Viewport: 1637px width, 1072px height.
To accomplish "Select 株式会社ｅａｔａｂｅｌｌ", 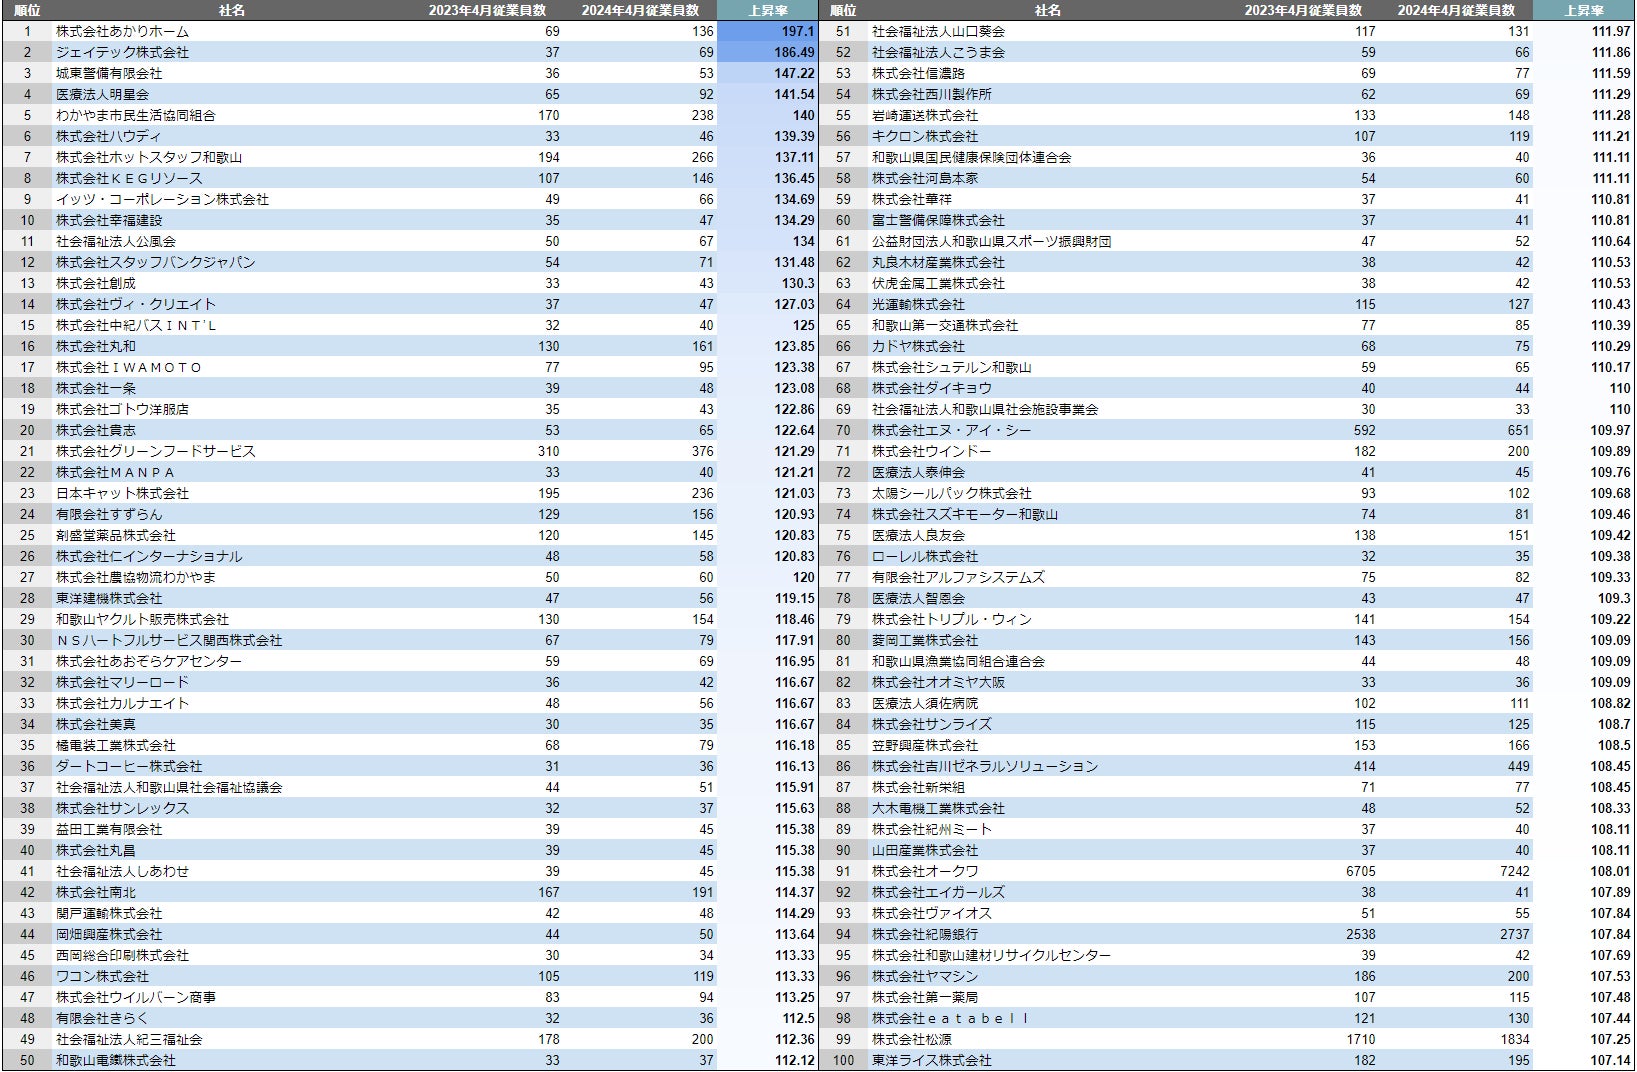I will click(x=950, y=1018).
